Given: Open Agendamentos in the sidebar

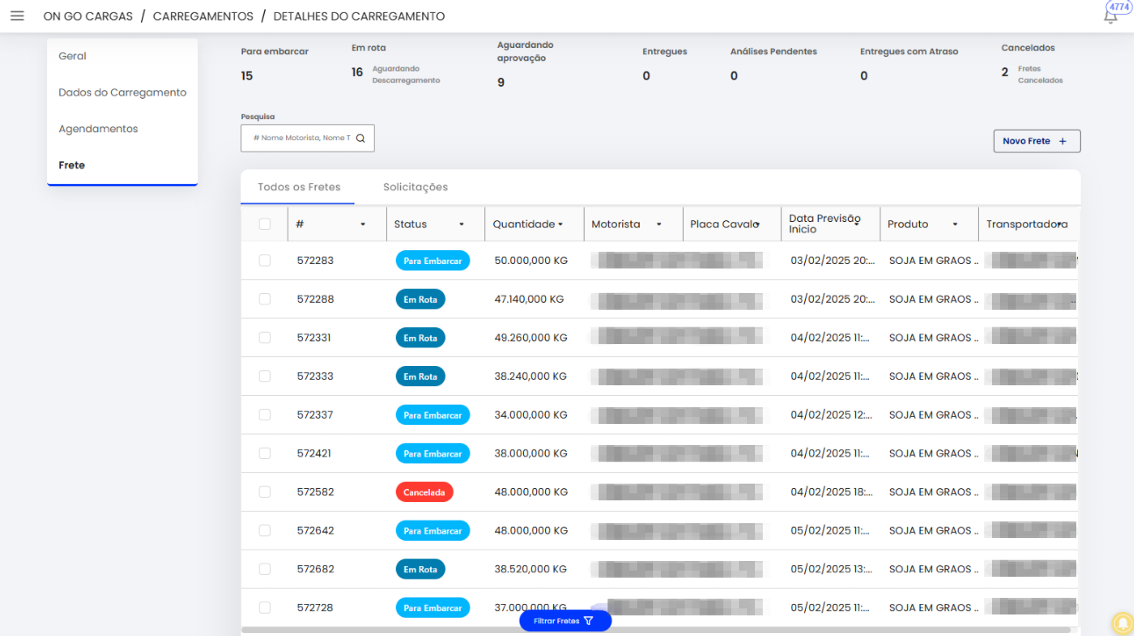Looking at the screenshot, I should tap(98, 129).
